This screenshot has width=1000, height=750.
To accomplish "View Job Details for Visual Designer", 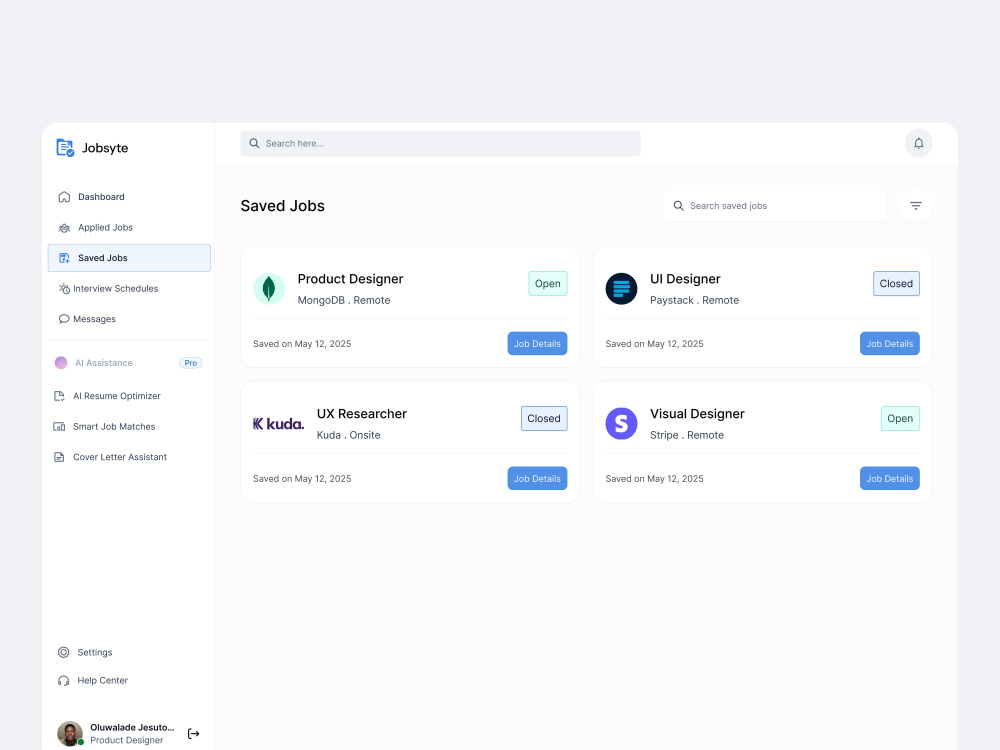I will (x=890, y=478).
